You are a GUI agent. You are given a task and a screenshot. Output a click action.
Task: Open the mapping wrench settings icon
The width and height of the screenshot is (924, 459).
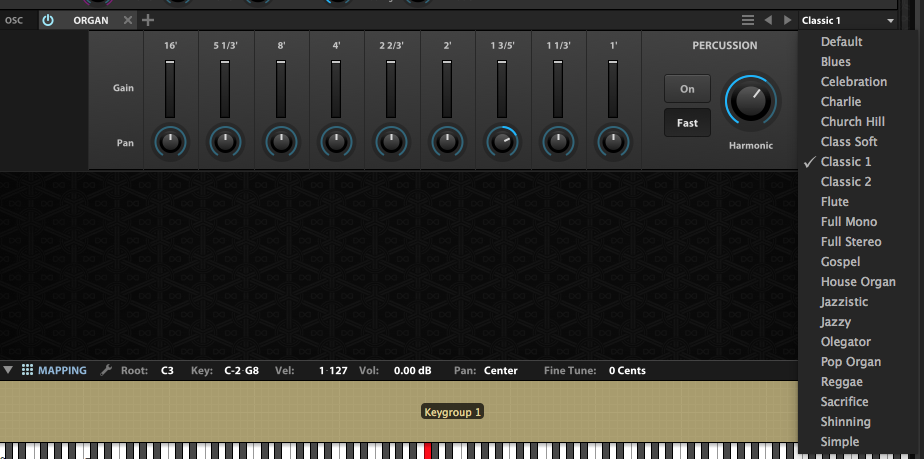[x=106, y=371]
